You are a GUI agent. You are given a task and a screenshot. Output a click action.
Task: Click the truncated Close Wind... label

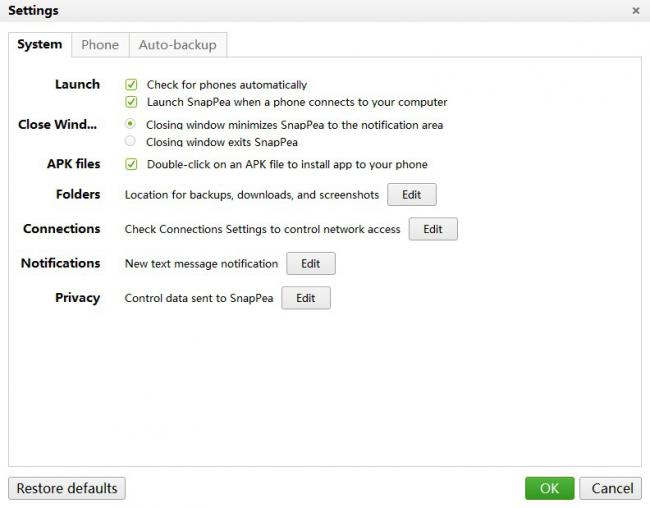click(59, 125)
